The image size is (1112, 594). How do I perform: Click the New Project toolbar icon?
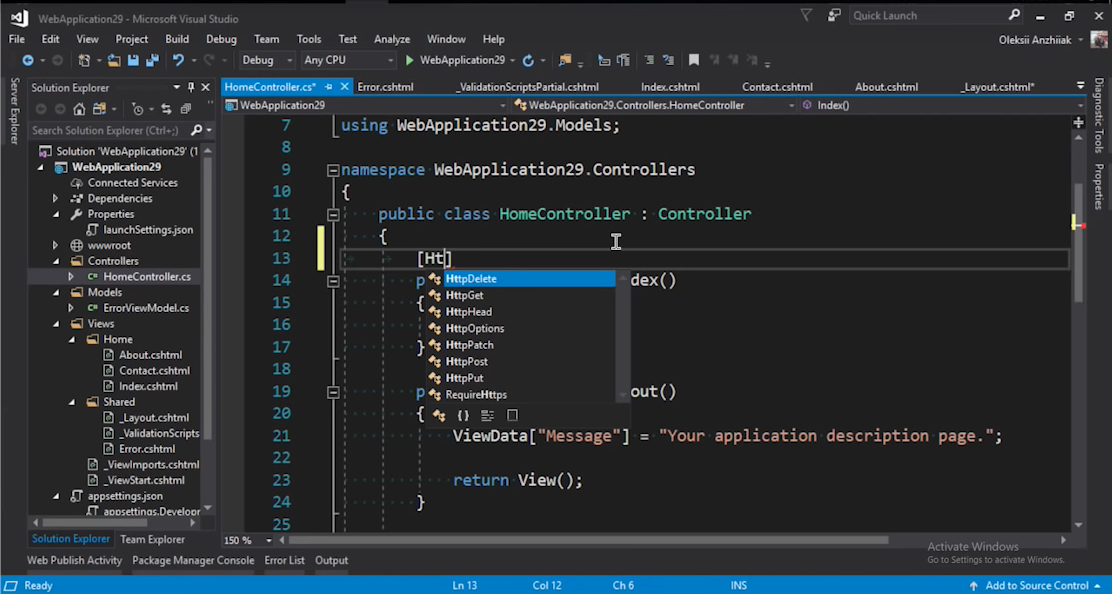coord(84,60)
